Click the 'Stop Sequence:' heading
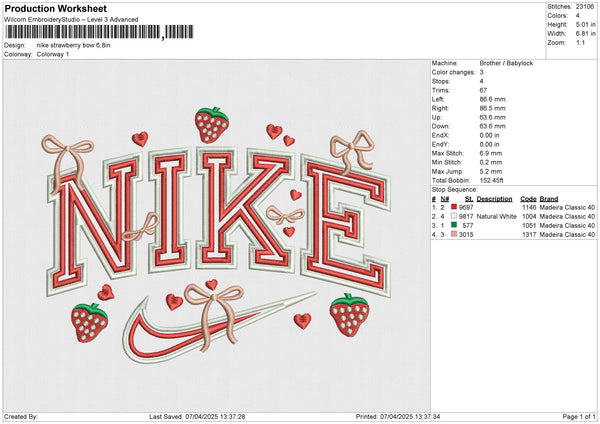This screenshot has width=600, height=424. [455, 190]
